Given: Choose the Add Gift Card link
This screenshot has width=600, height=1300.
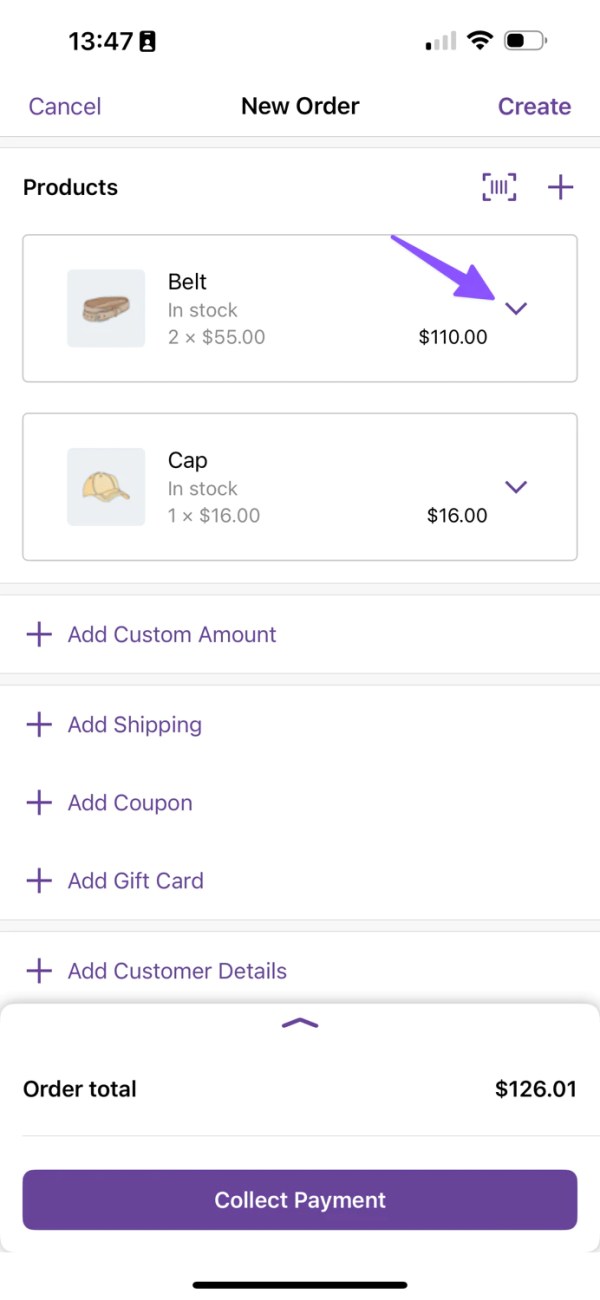Looking at the screenshot, I should [x=136, y=881].
